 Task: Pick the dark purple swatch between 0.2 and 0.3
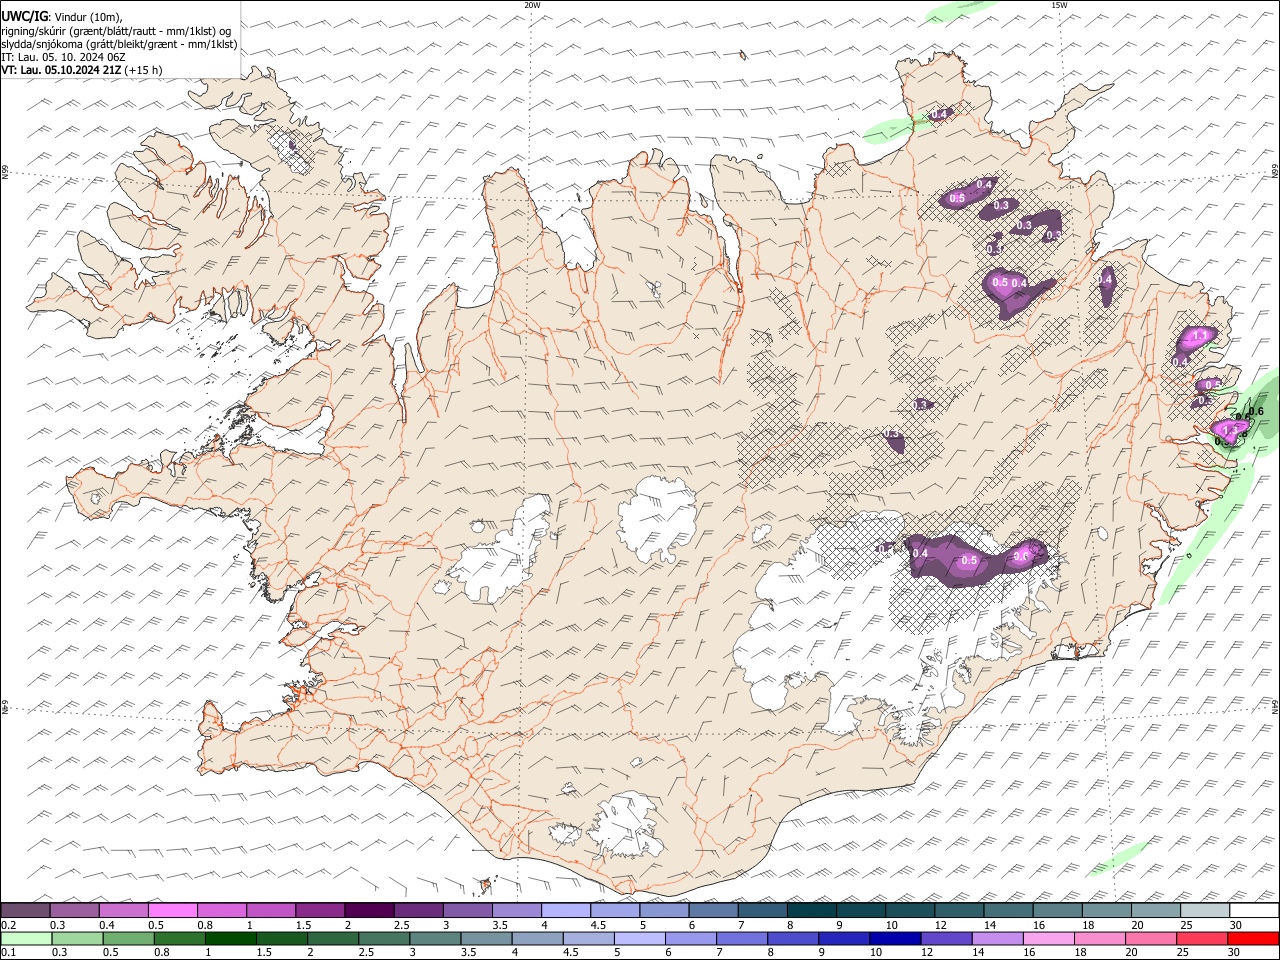(25, 910)
